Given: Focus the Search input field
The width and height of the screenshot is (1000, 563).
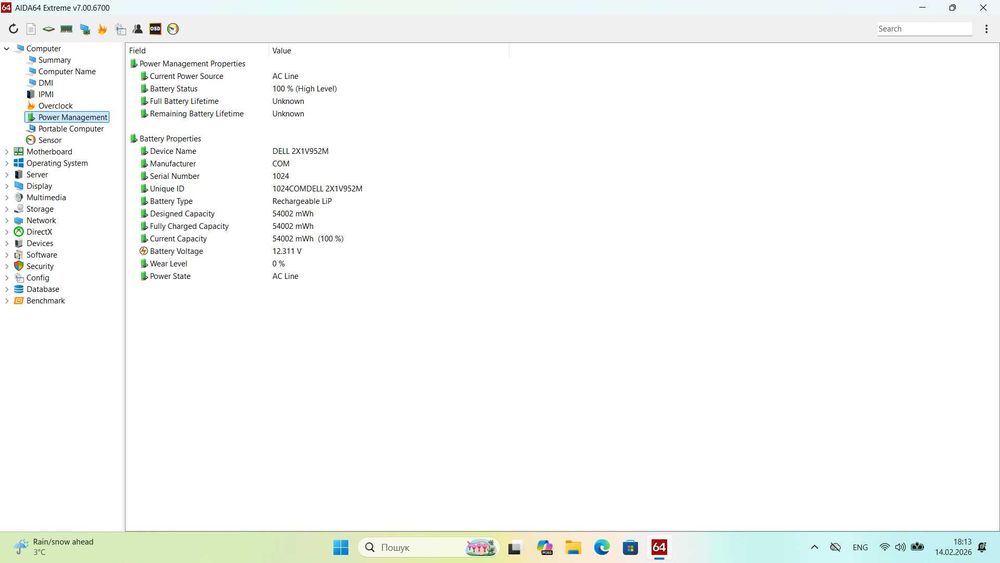Looking at the screenshot, I should 924,29.
